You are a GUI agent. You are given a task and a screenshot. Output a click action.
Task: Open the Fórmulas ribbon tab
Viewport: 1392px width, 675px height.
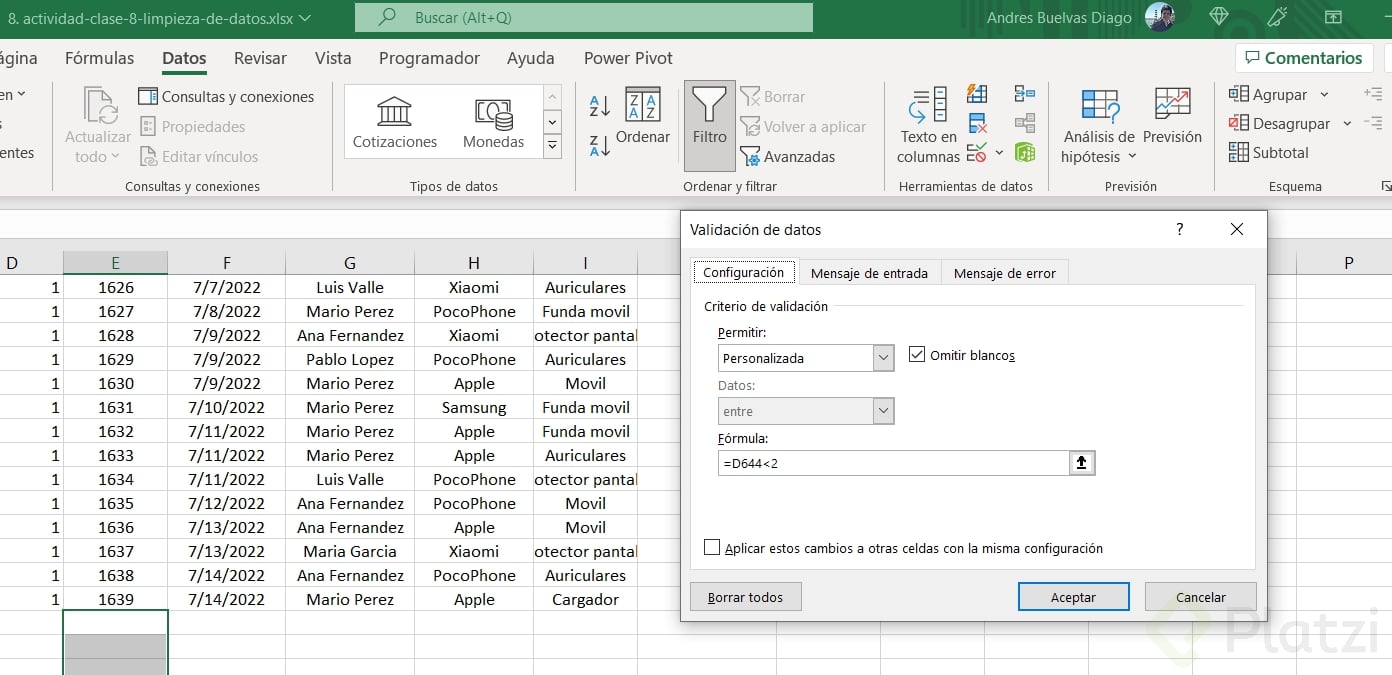(x=99, y=58)
